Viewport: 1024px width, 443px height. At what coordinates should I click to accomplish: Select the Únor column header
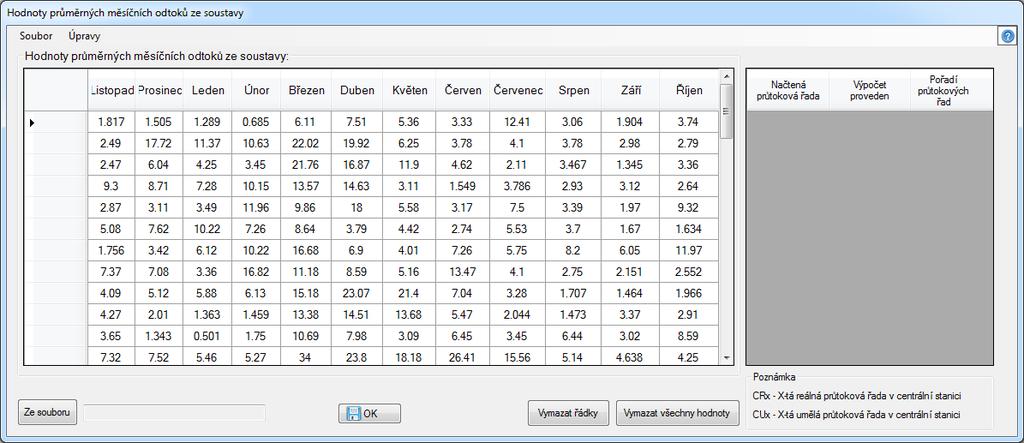(256, 90)
